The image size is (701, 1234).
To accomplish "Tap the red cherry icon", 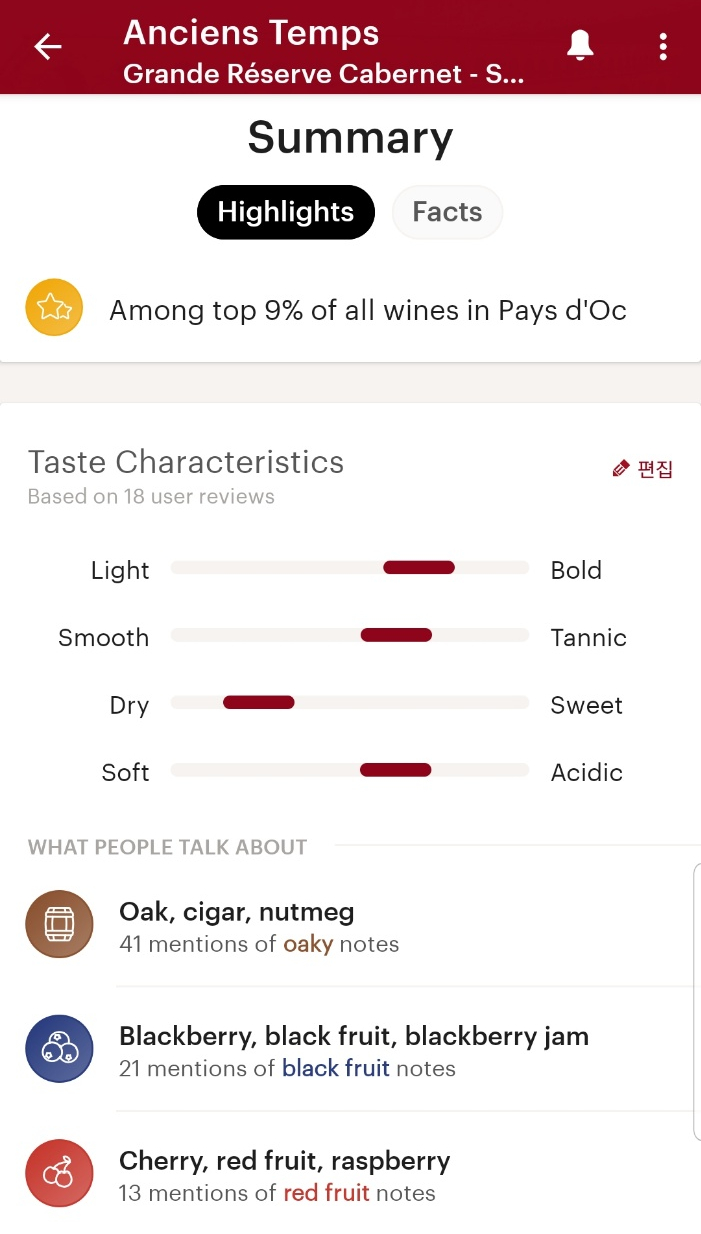I will point(59,1174).
